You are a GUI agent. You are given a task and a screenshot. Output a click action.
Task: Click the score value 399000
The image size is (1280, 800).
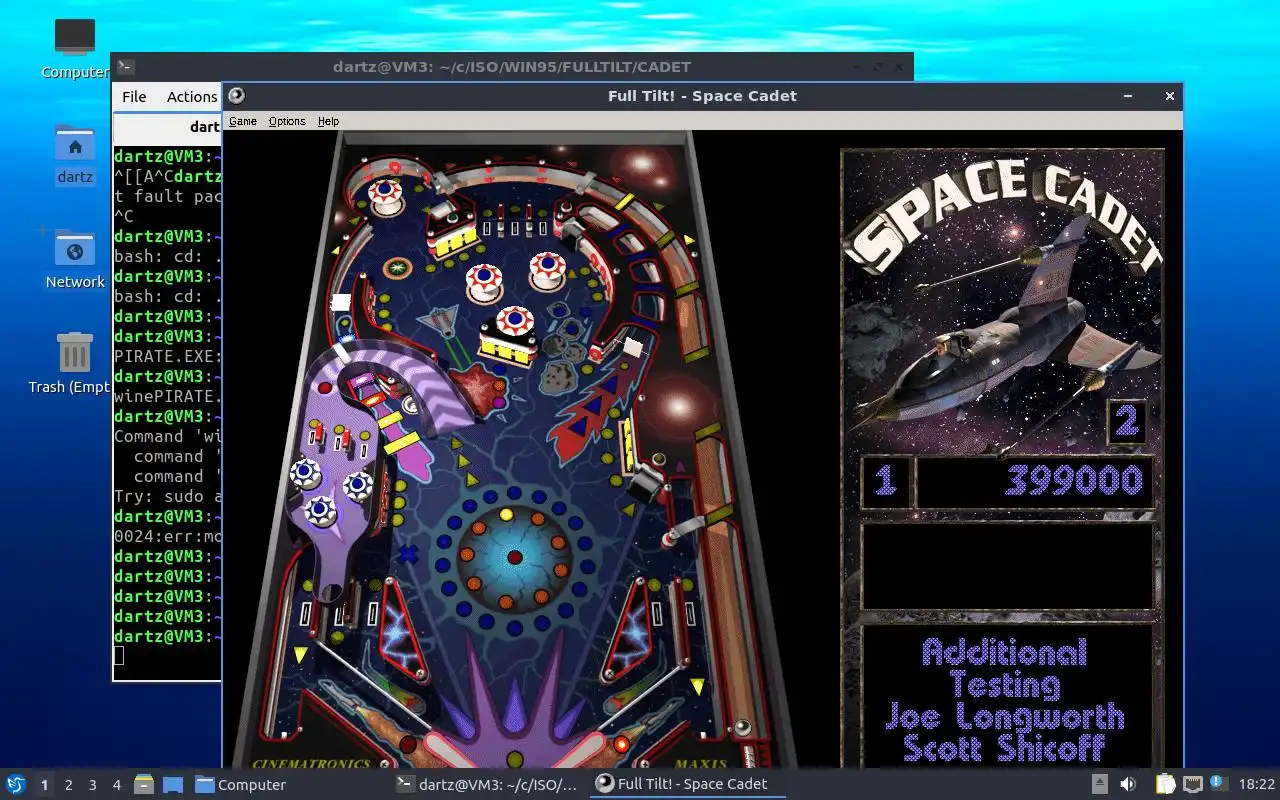coord(1074,481)
